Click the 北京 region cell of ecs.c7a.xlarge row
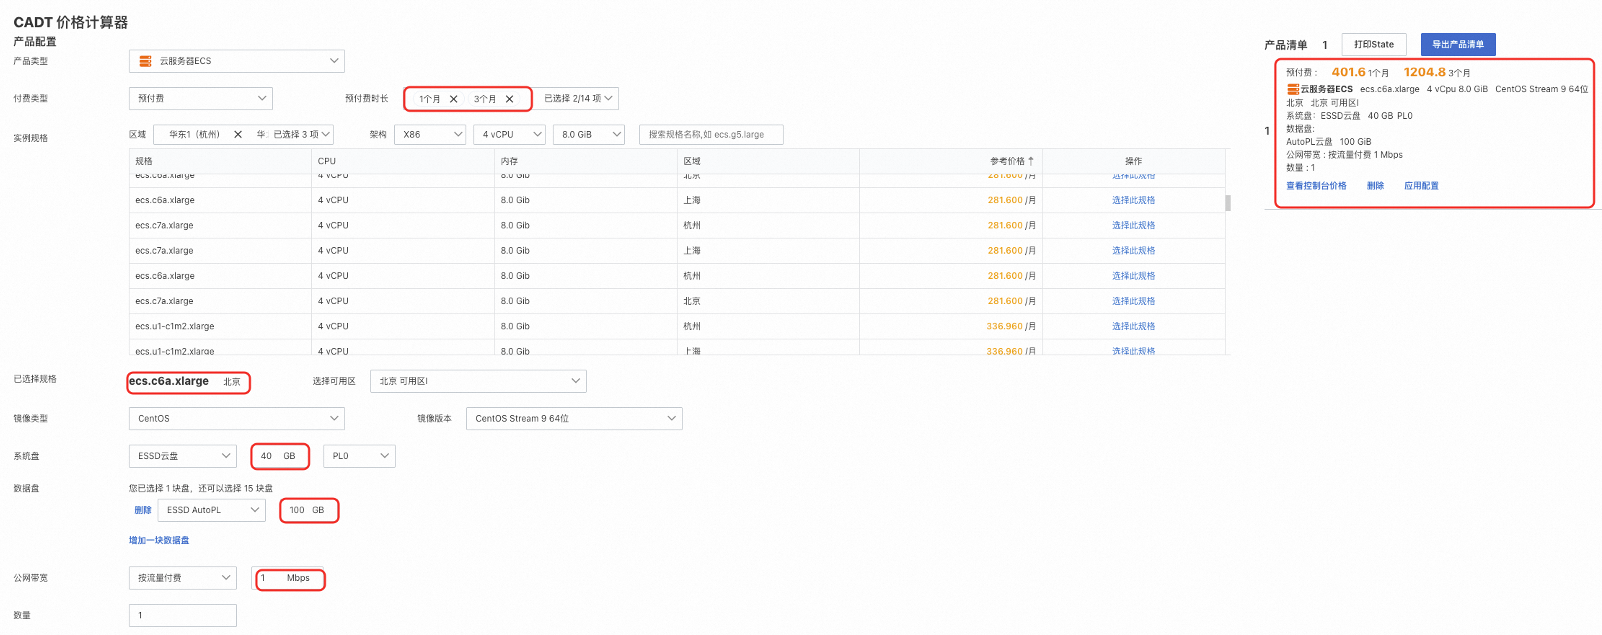The height and width of the screenshot is (635, 1602). click(x=692, y=301)
